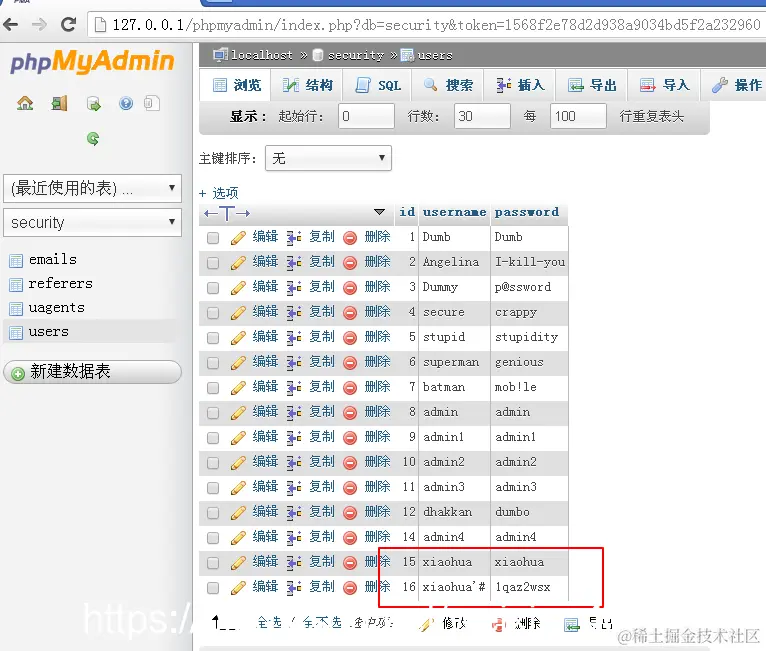
Task: Tick checkbox for secure row
Action: (213, 313)
